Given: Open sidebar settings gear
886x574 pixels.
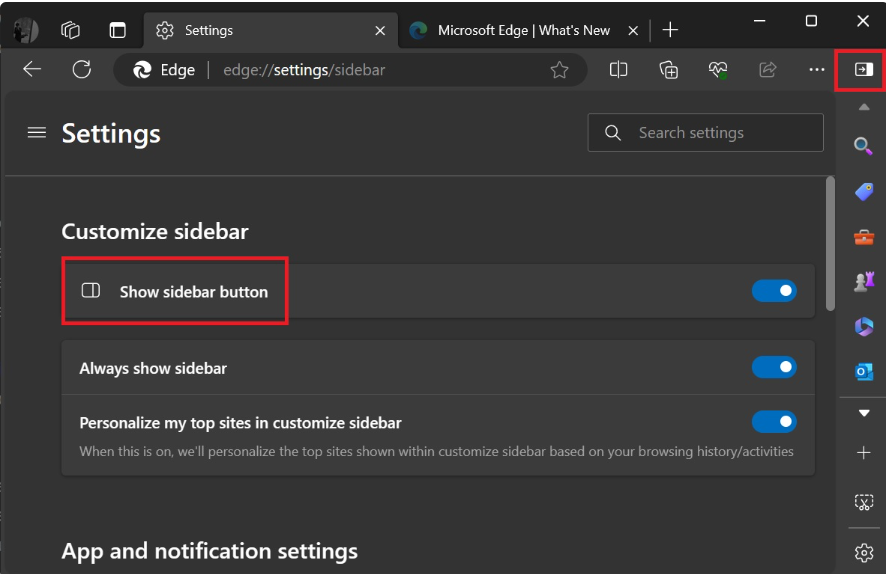Looking at the screenshot, I should (863, 553).
